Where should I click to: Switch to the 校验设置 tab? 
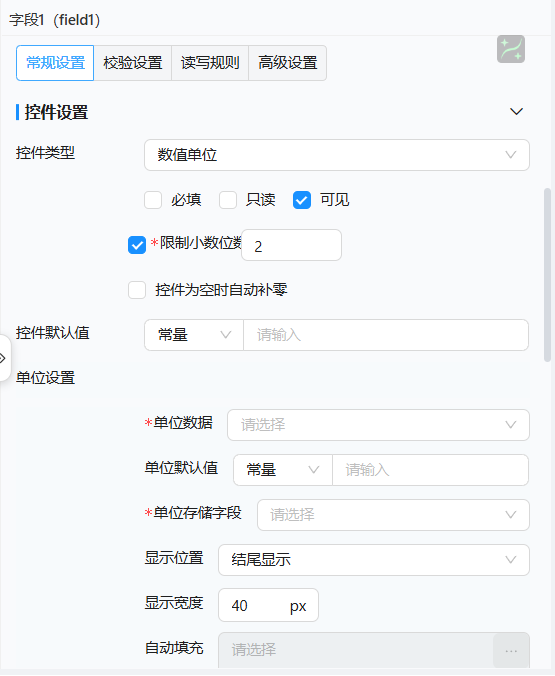[132, 63]
